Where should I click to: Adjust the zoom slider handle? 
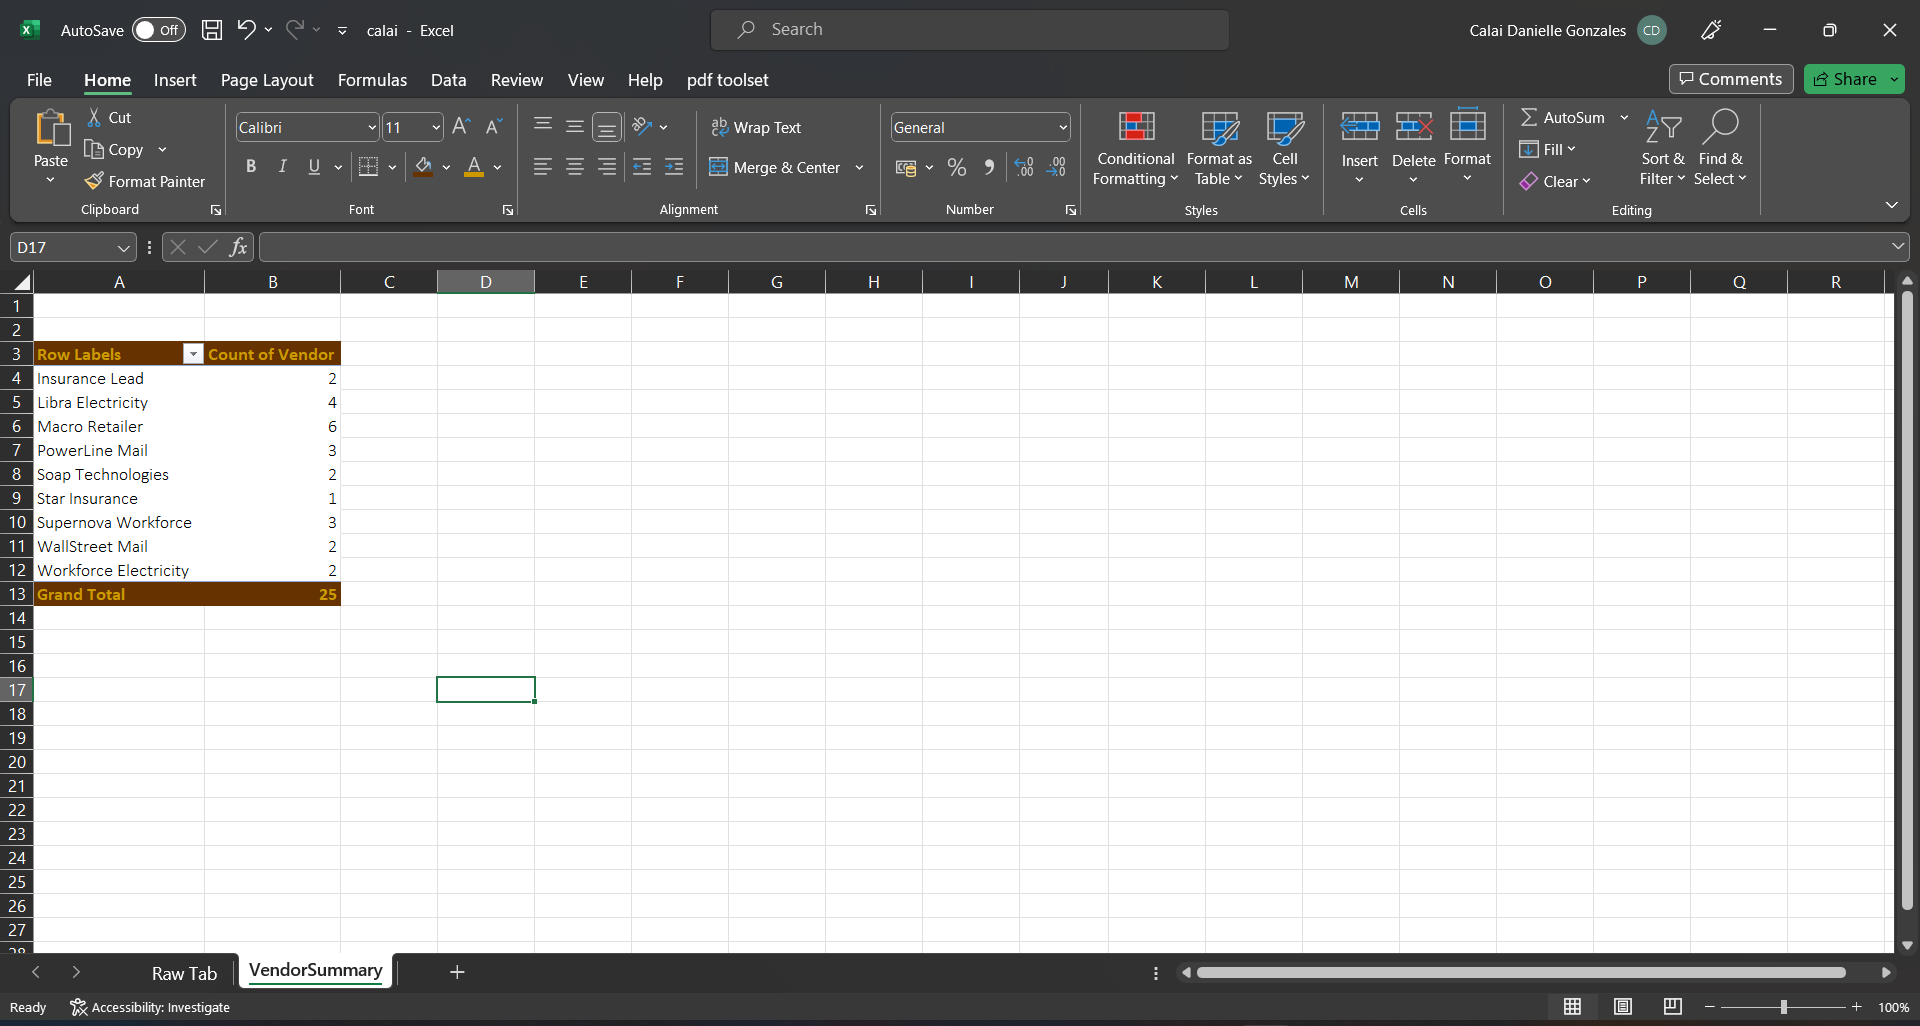click(1783, 1007)
